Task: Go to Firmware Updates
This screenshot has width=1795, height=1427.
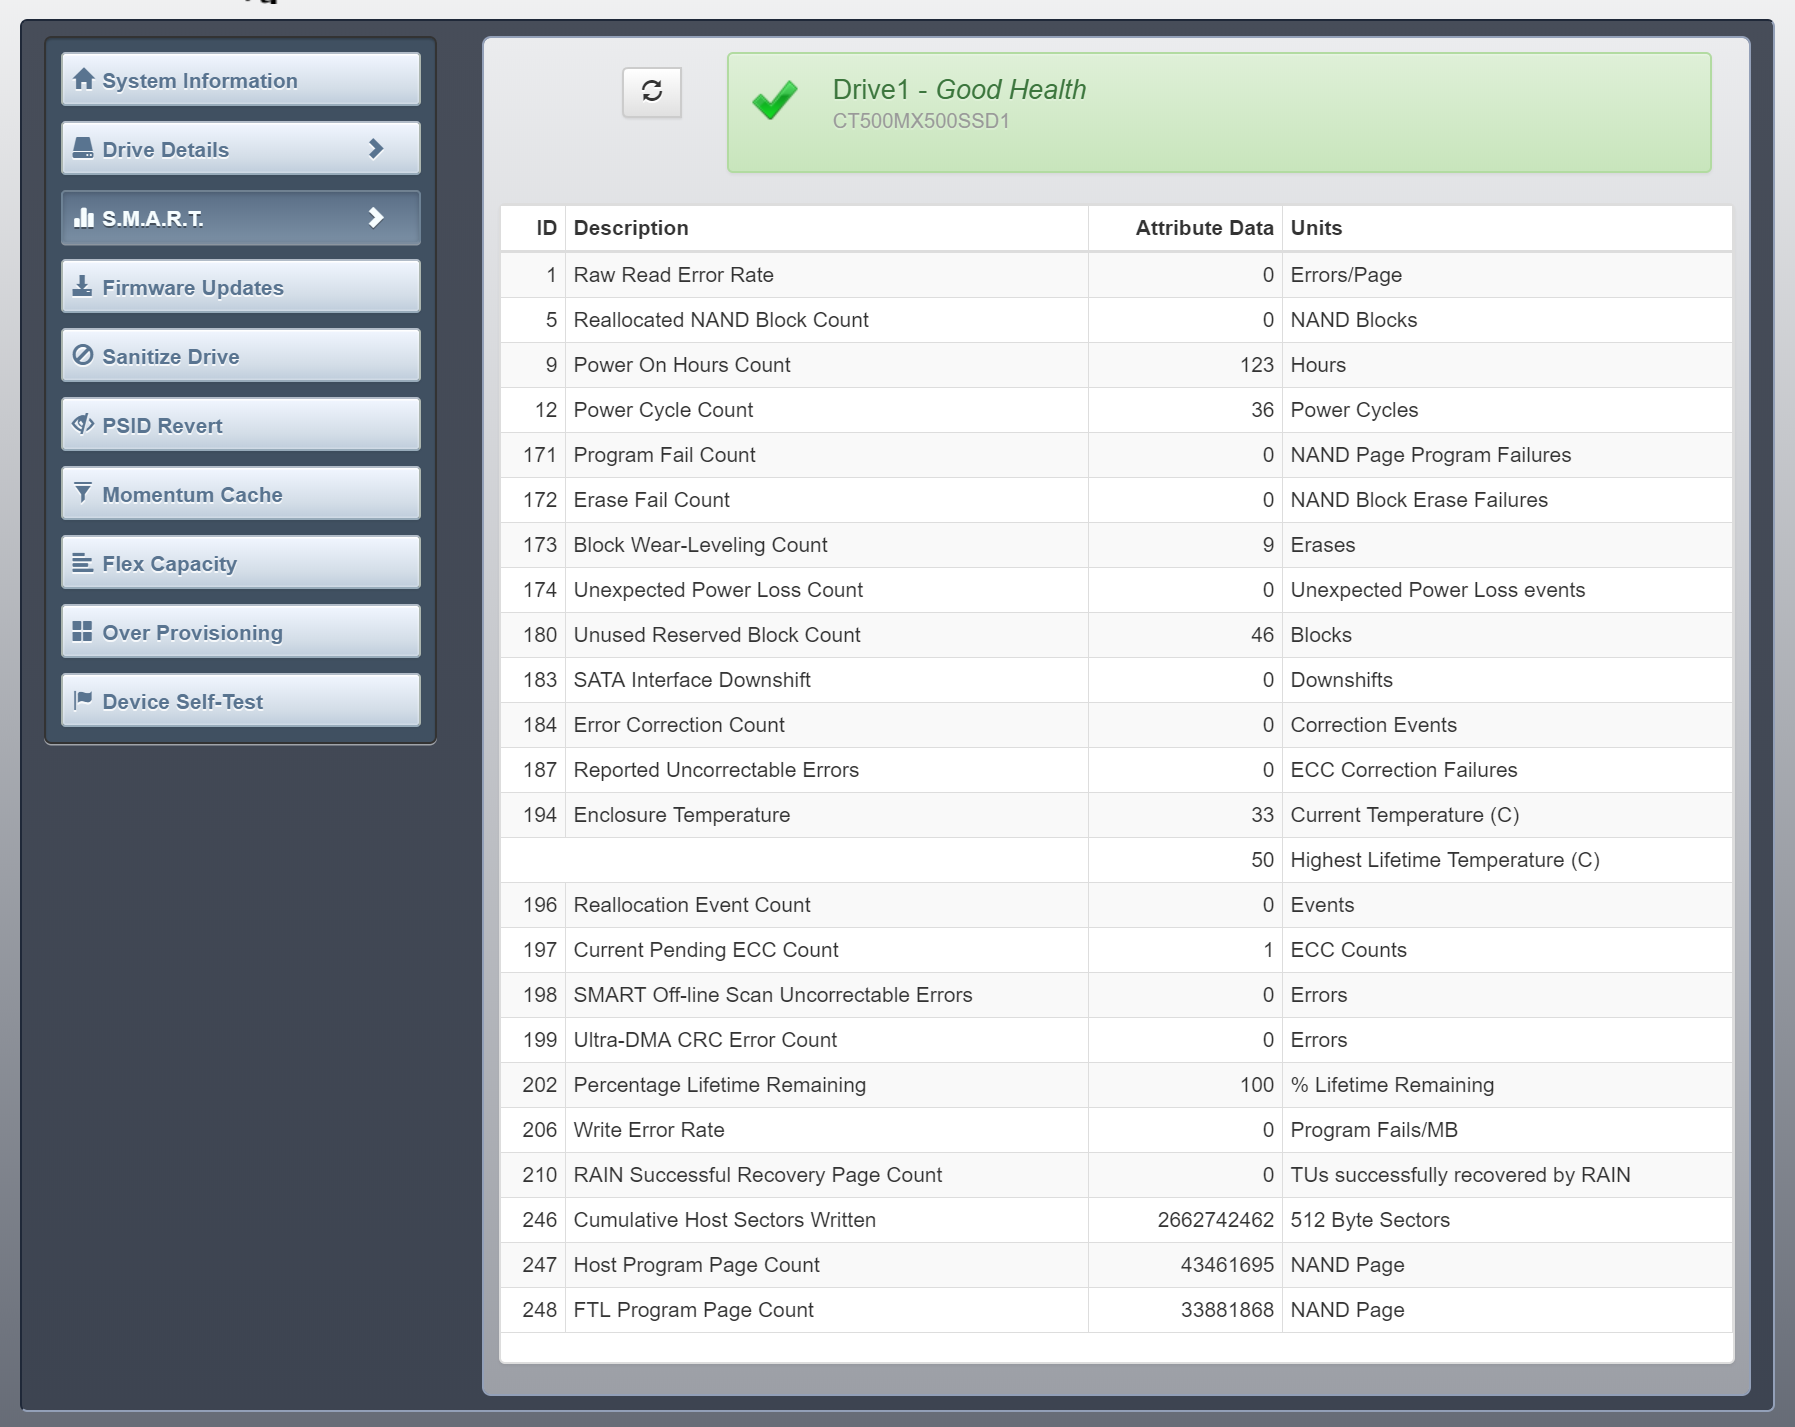Action: click(241, 286)
